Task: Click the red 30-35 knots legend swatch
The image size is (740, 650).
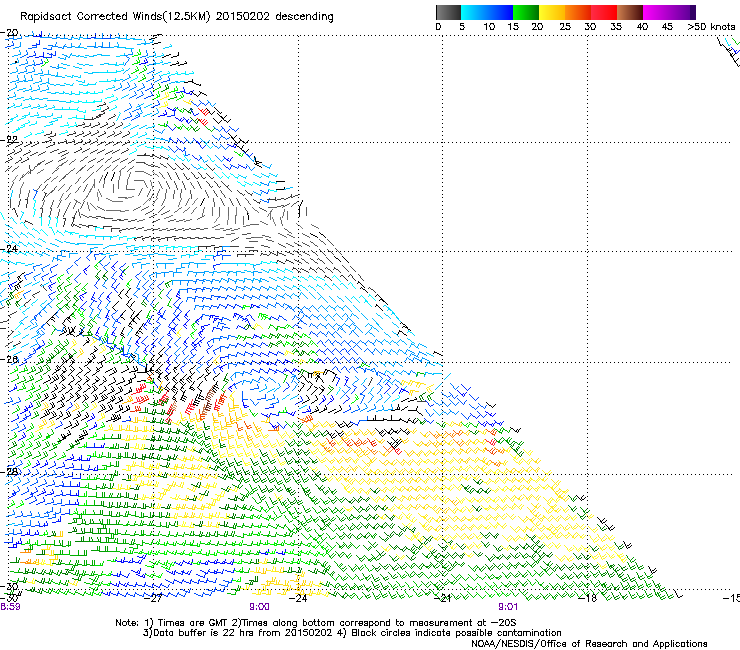Action: pos(603,12)
